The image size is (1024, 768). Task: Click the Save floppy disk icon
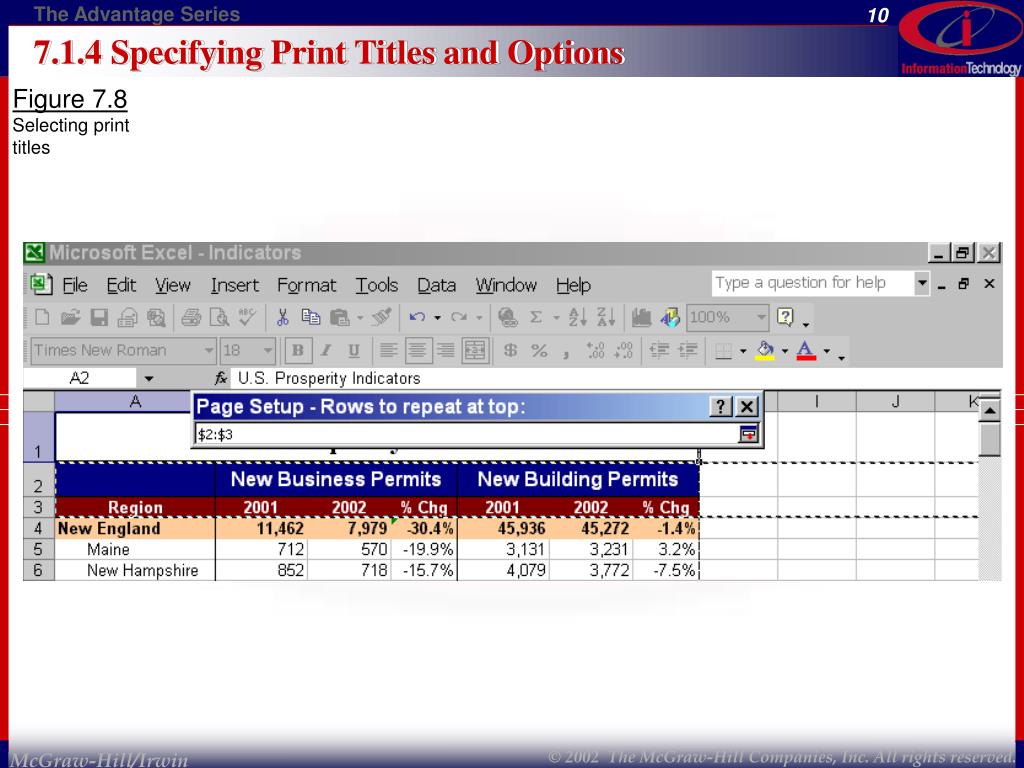click(x=99, y=318)
